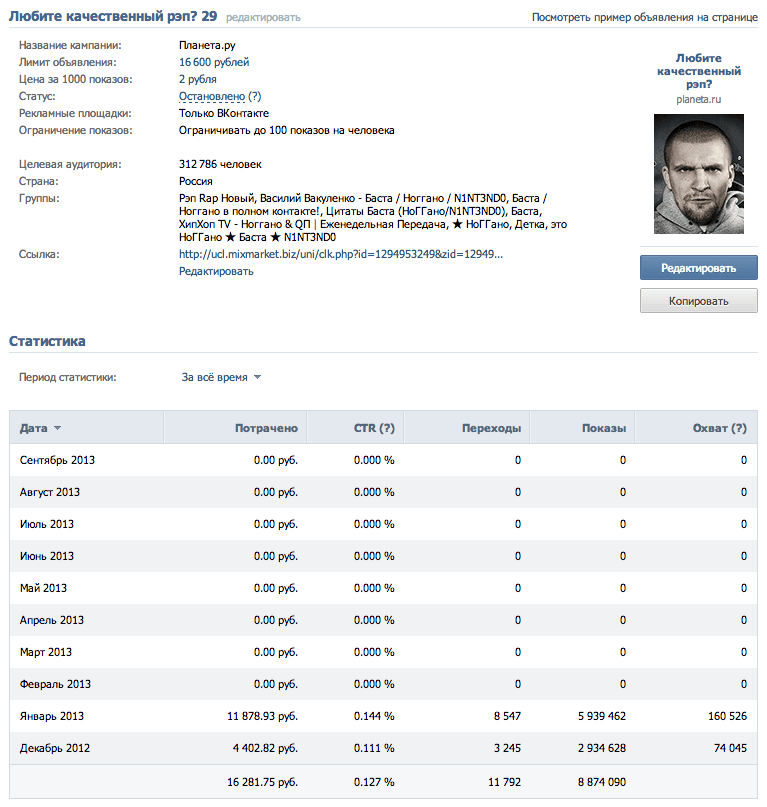Select the Август 2013 row date

tap(50, 492)
